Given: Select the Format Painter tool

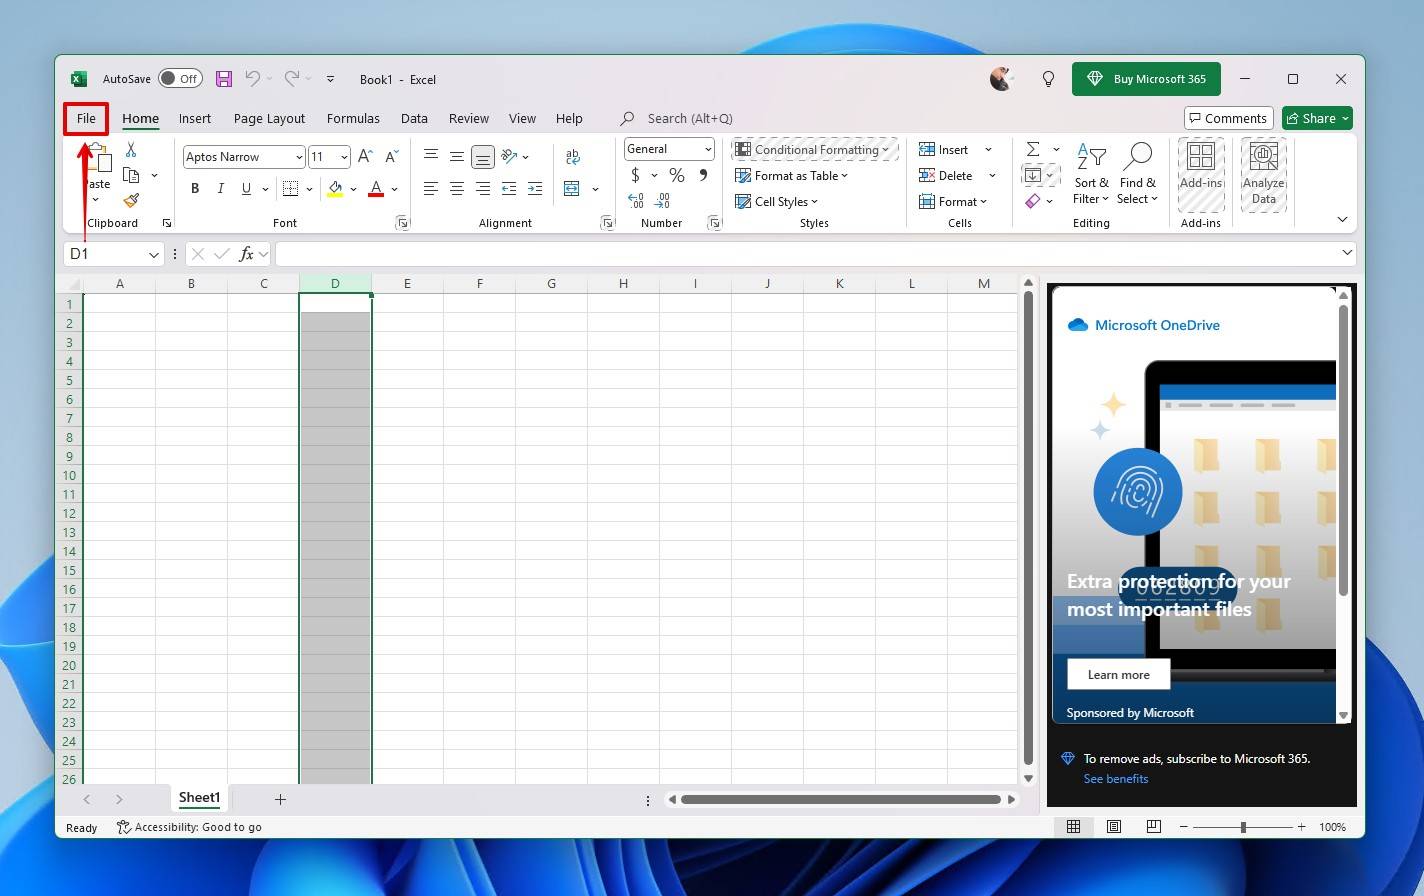Looking at the screenshot, I should pyautogui.click(x=130, y=199).
